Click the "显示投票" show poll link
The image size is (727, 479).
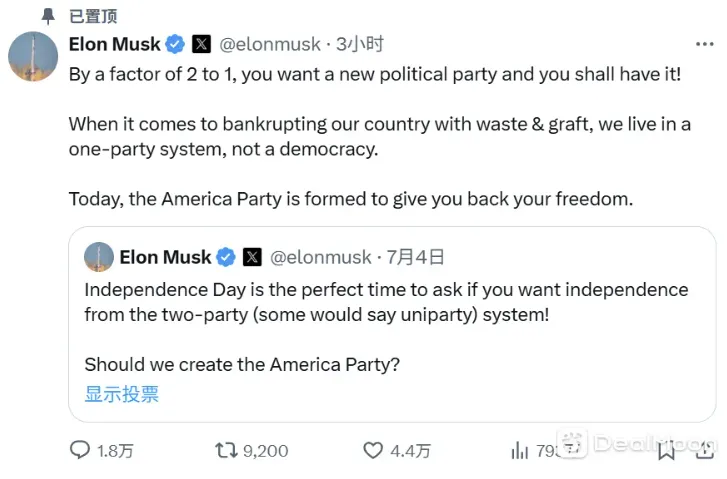tap(121, 393)
